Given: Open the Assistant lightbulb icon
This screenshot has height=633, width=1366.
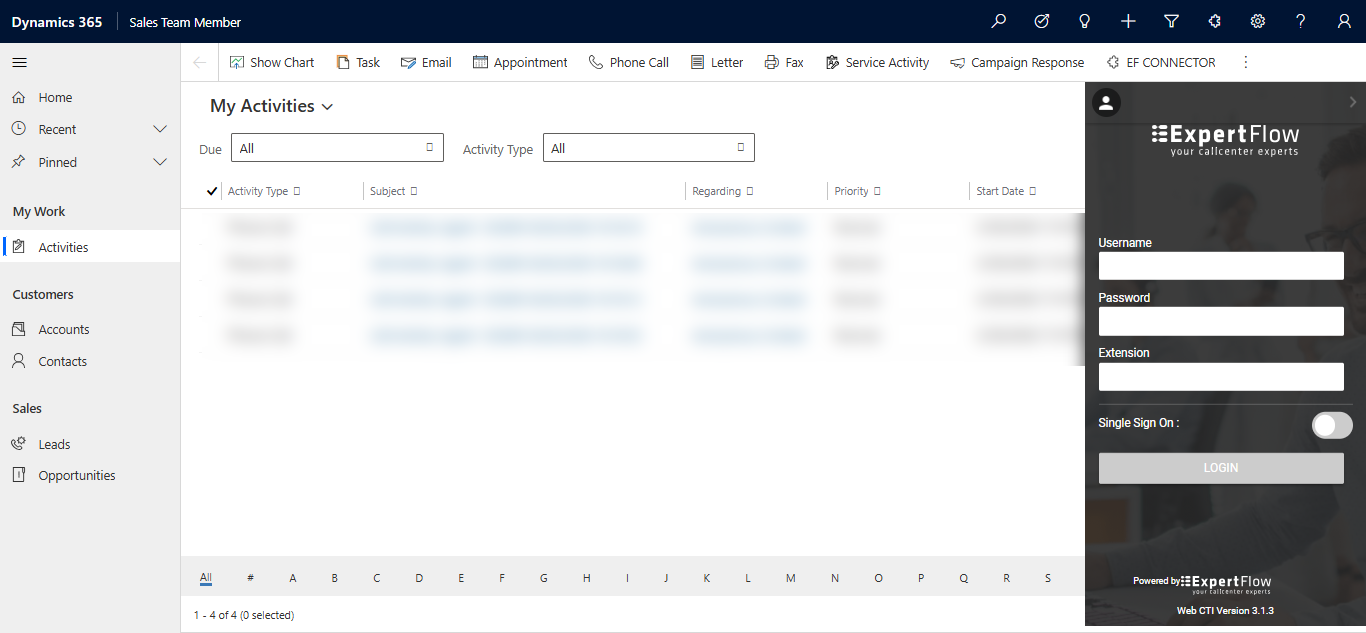Looking at the screenshot, I should 1084,21.
